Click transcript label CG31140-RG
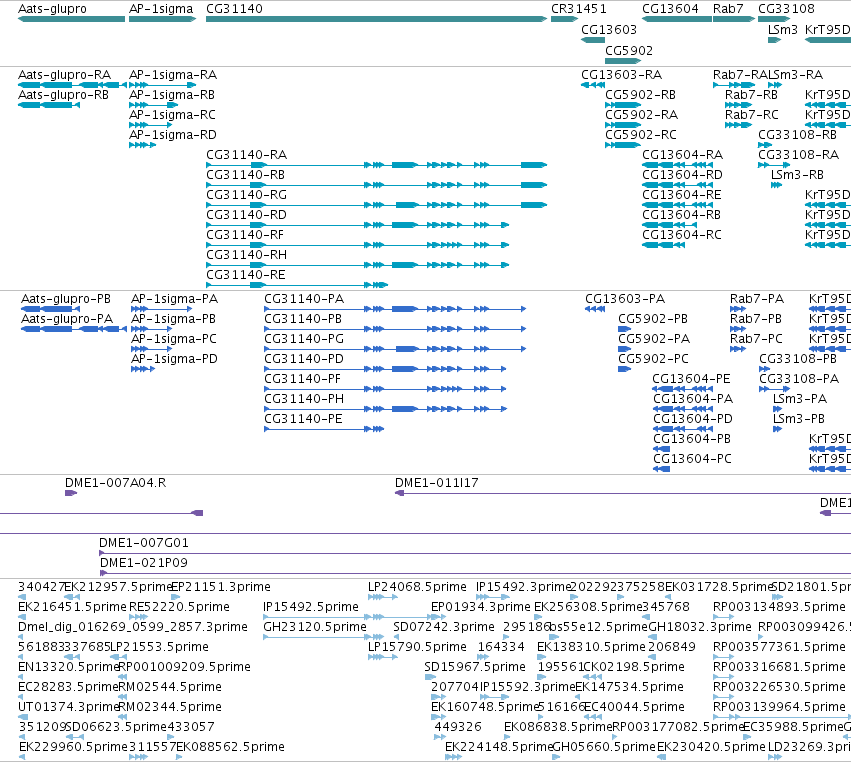Image resolution: width=851 pixels, height=762 pixels. click(246, 195)
